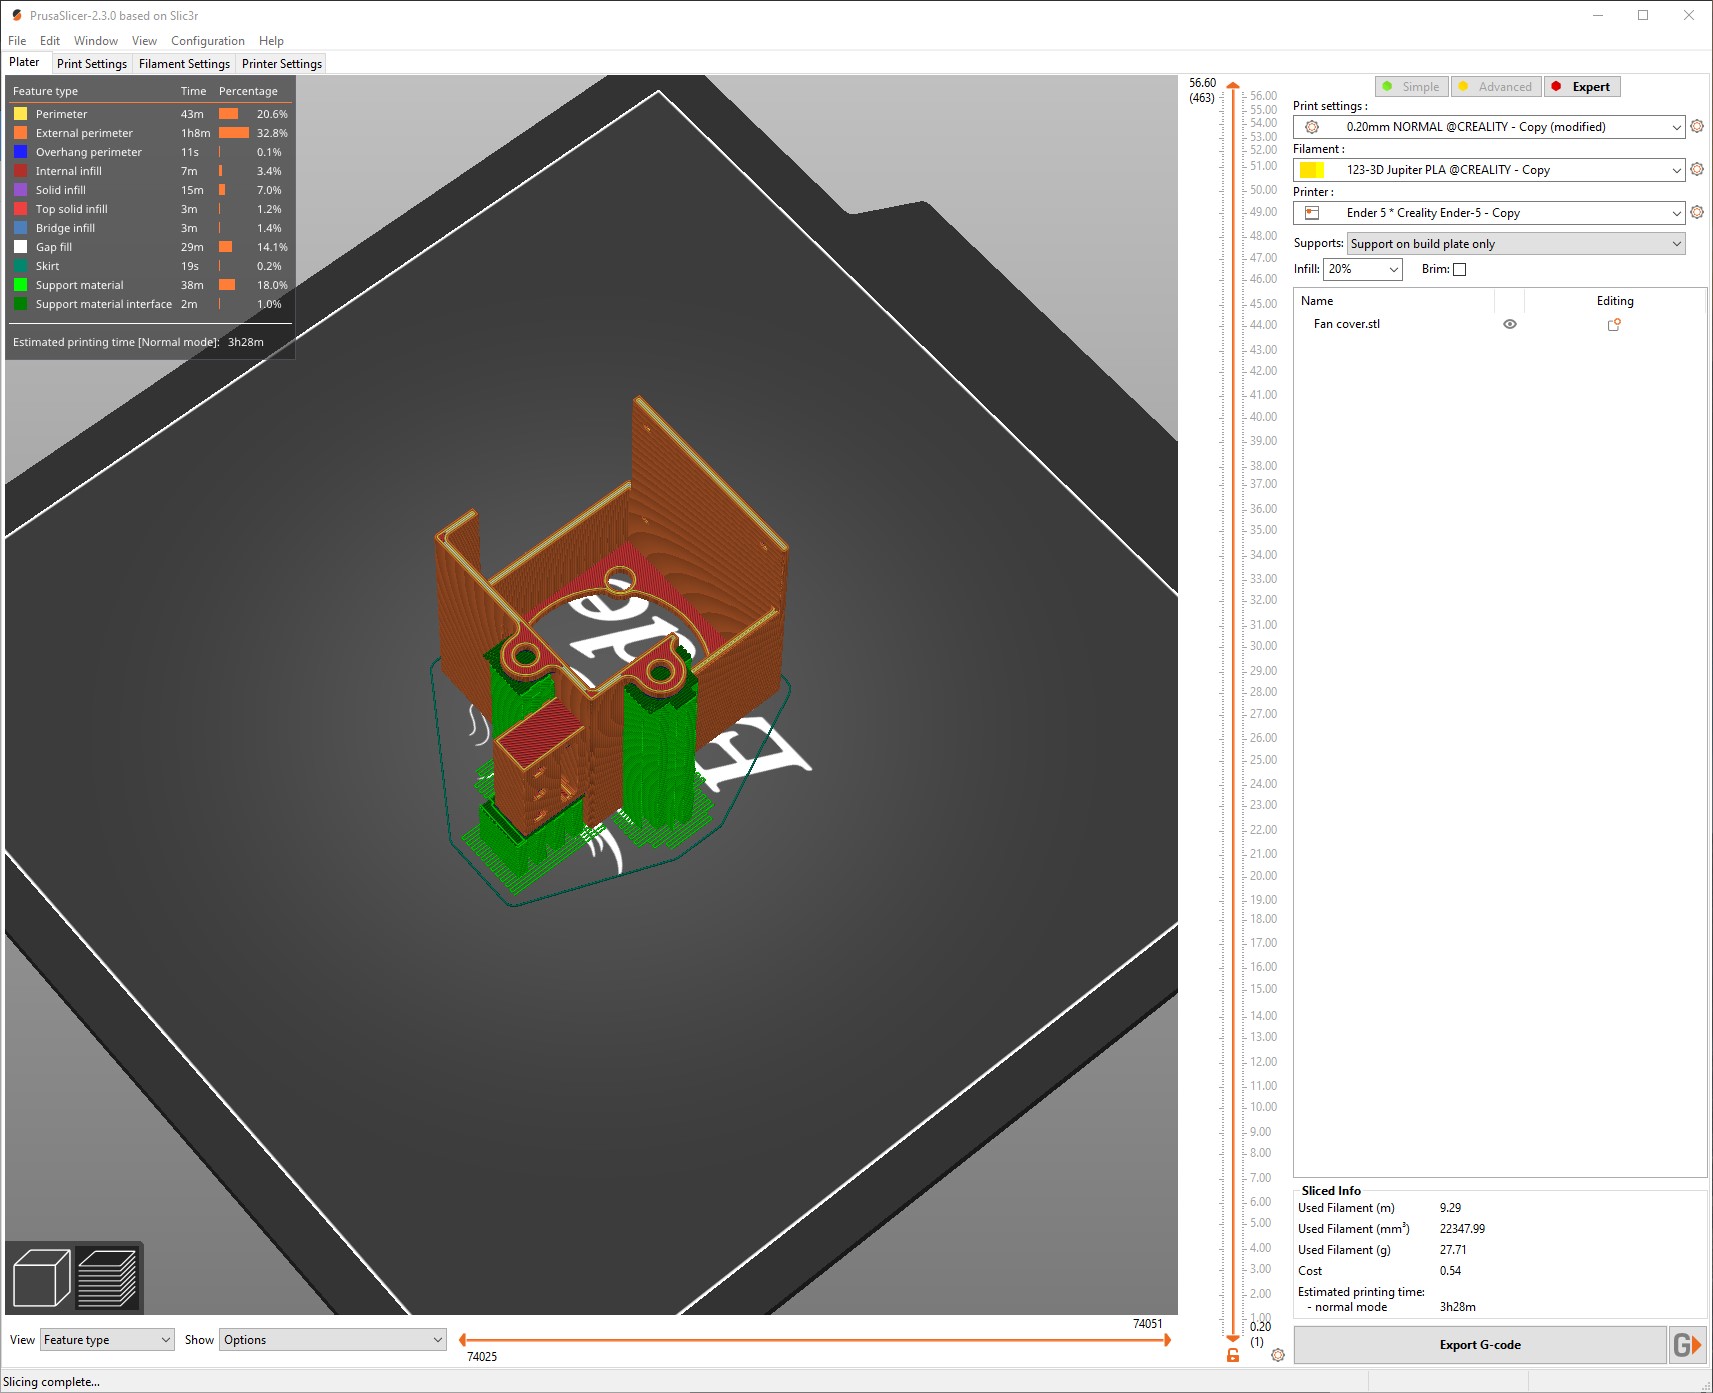Switch to the sliced layers preview icon

[107, 1277]
